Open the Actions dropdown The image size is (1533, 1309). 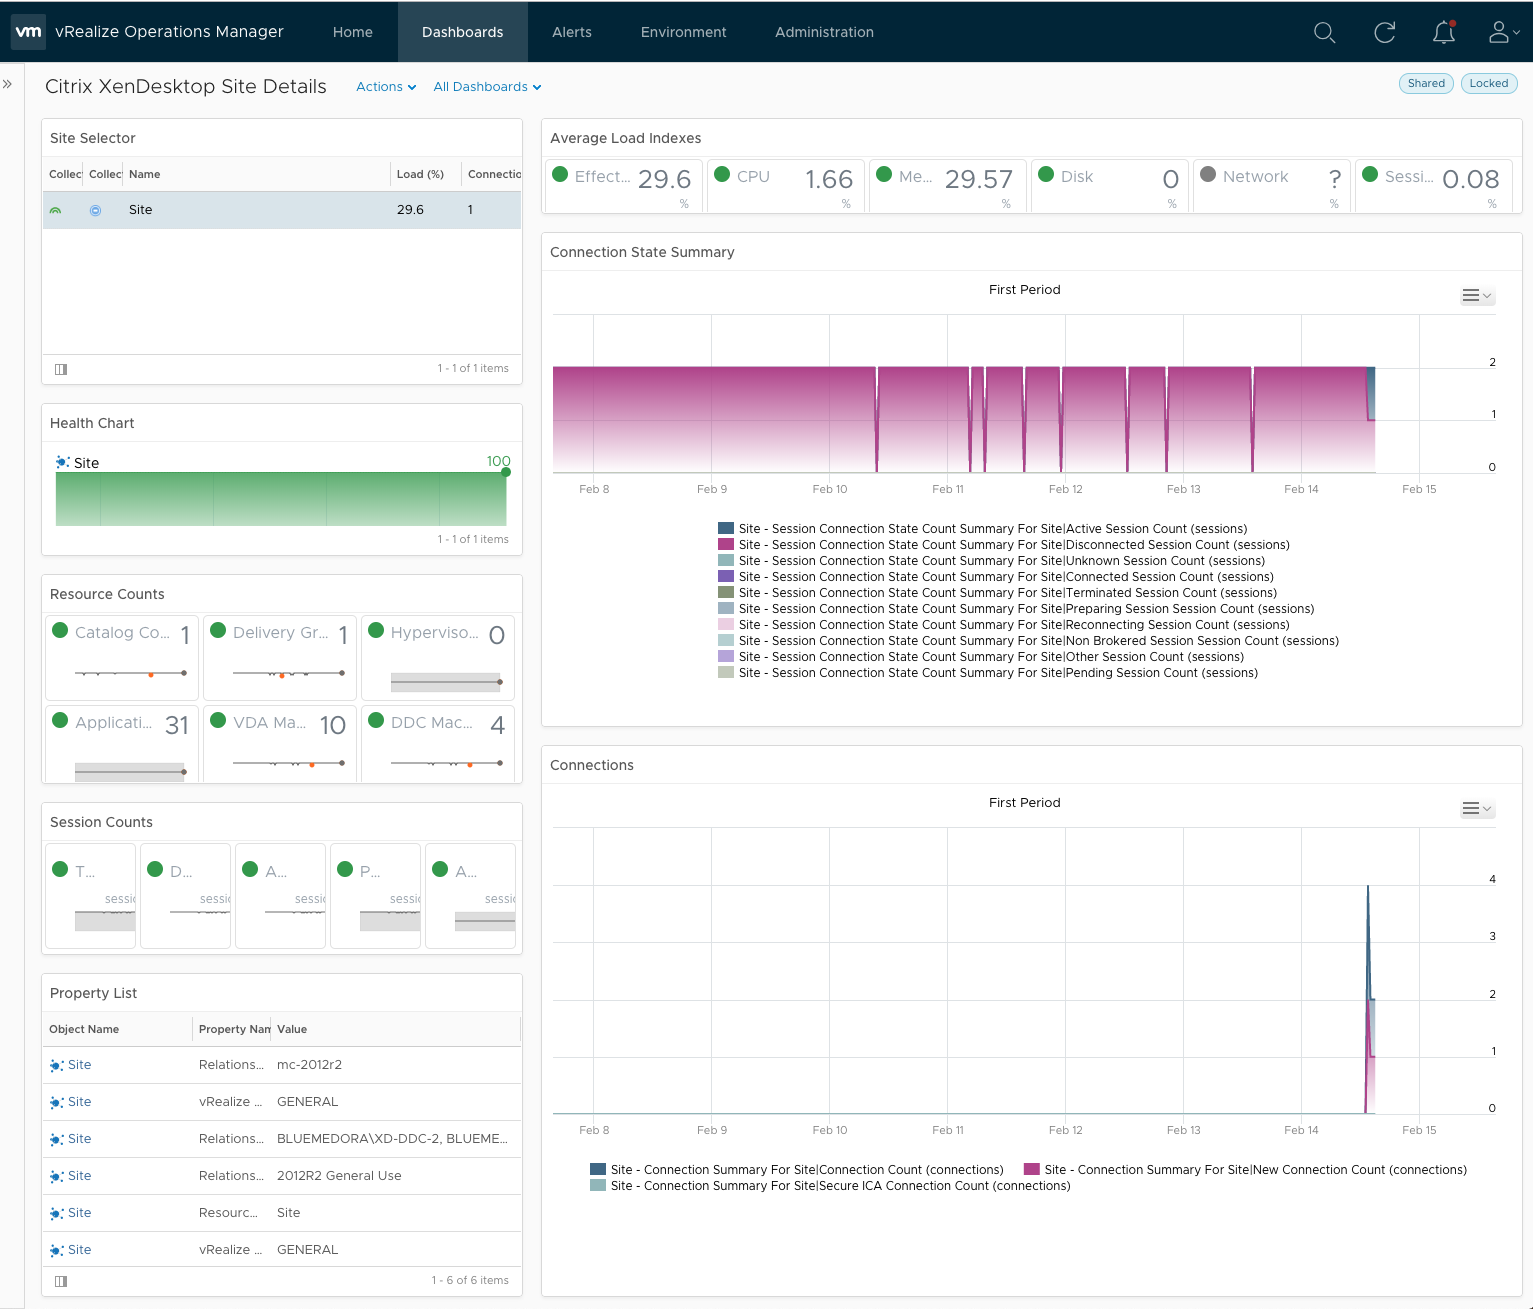pos(386,87)
